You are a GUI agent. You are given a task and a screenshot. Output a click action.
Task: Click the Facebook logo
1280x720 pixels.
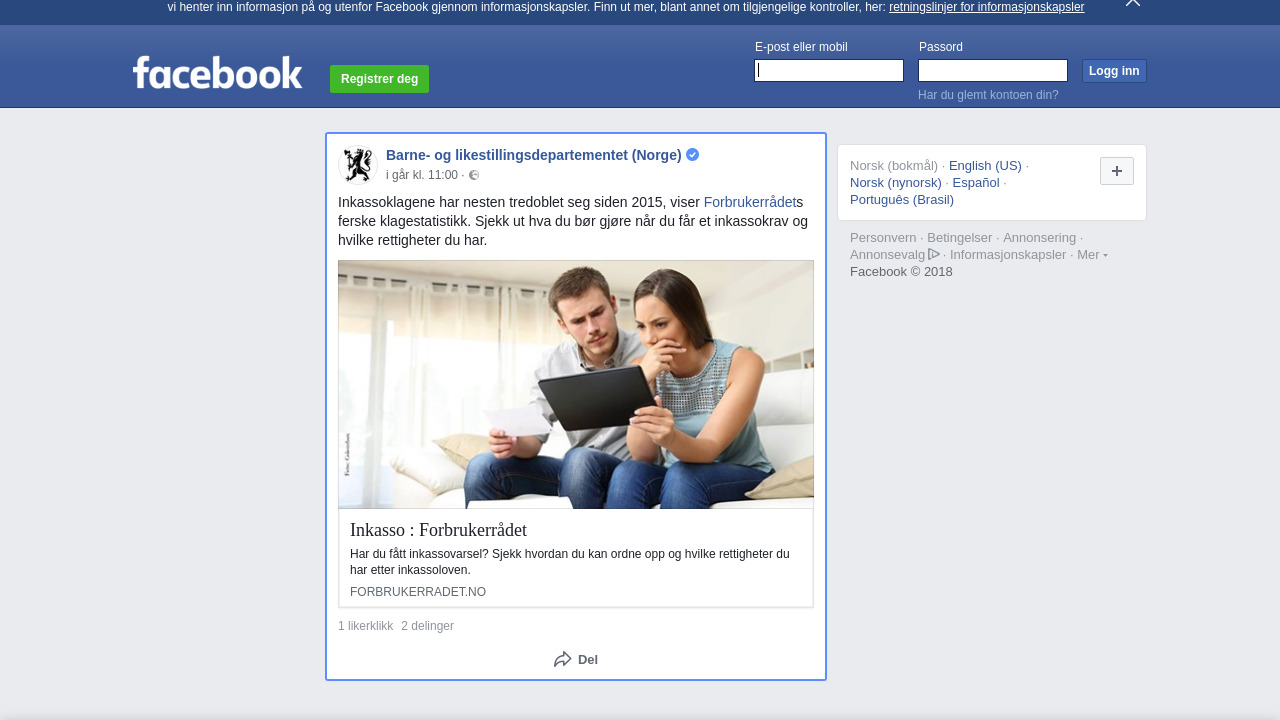pyautogui.click(x=217, y=73)
